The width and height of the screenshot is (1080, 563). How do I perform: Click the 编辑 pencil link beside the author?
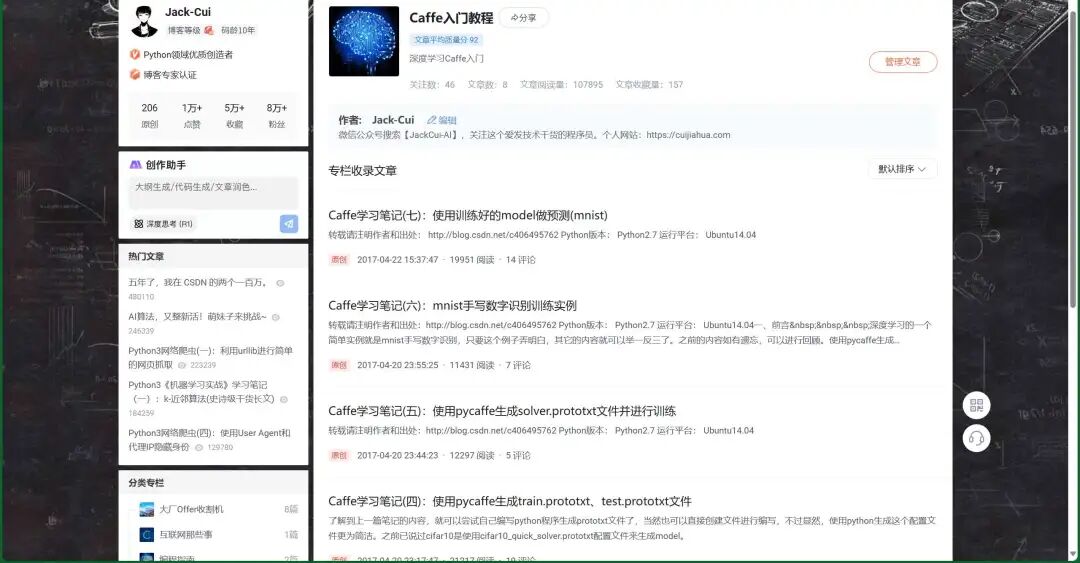click(x=442, y=120)
